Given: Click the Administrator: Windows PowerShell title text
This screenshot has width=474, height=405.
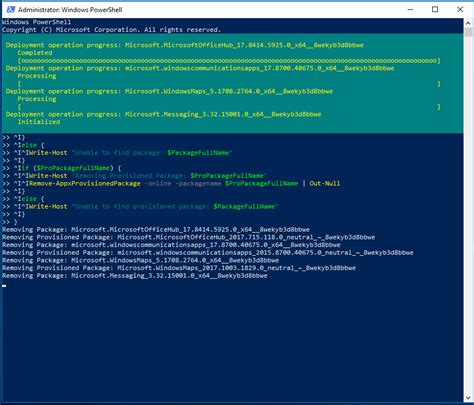Looking at the screenshot, I should [x=70, y=10].
